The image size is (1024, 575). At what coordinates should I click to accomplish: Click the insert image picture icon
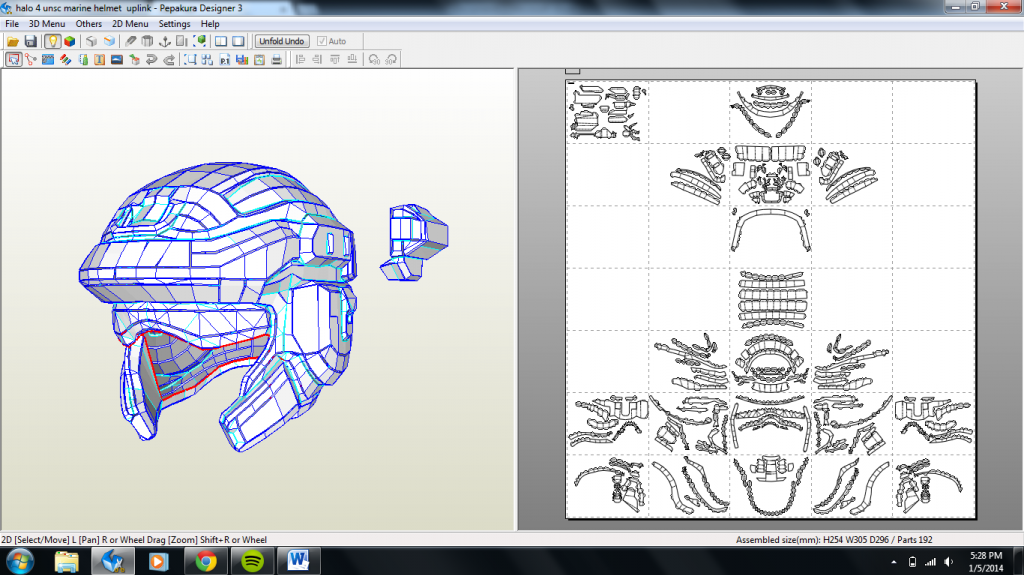(117, 59)
